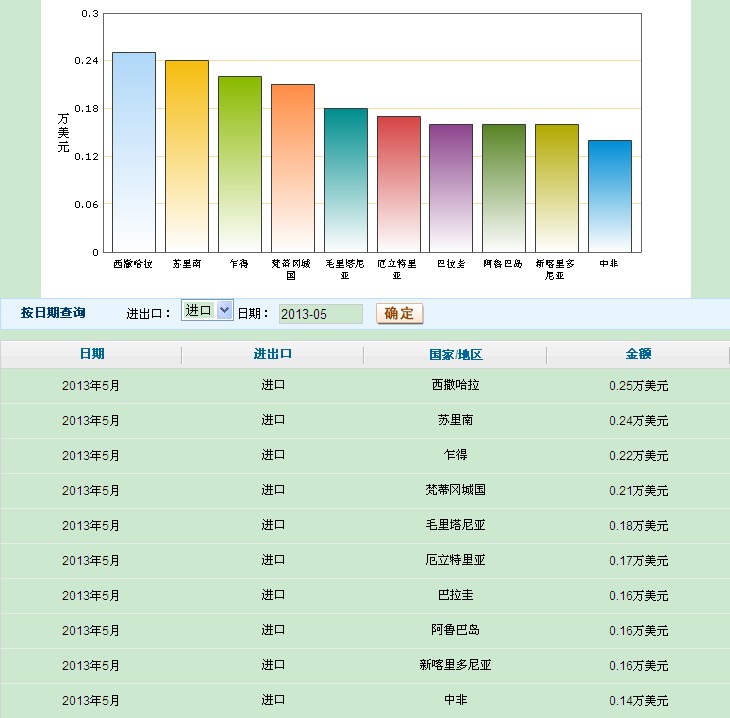
Task: Click the light blue 西撒哈拉 bar in chart
Action: coord(134,152)
